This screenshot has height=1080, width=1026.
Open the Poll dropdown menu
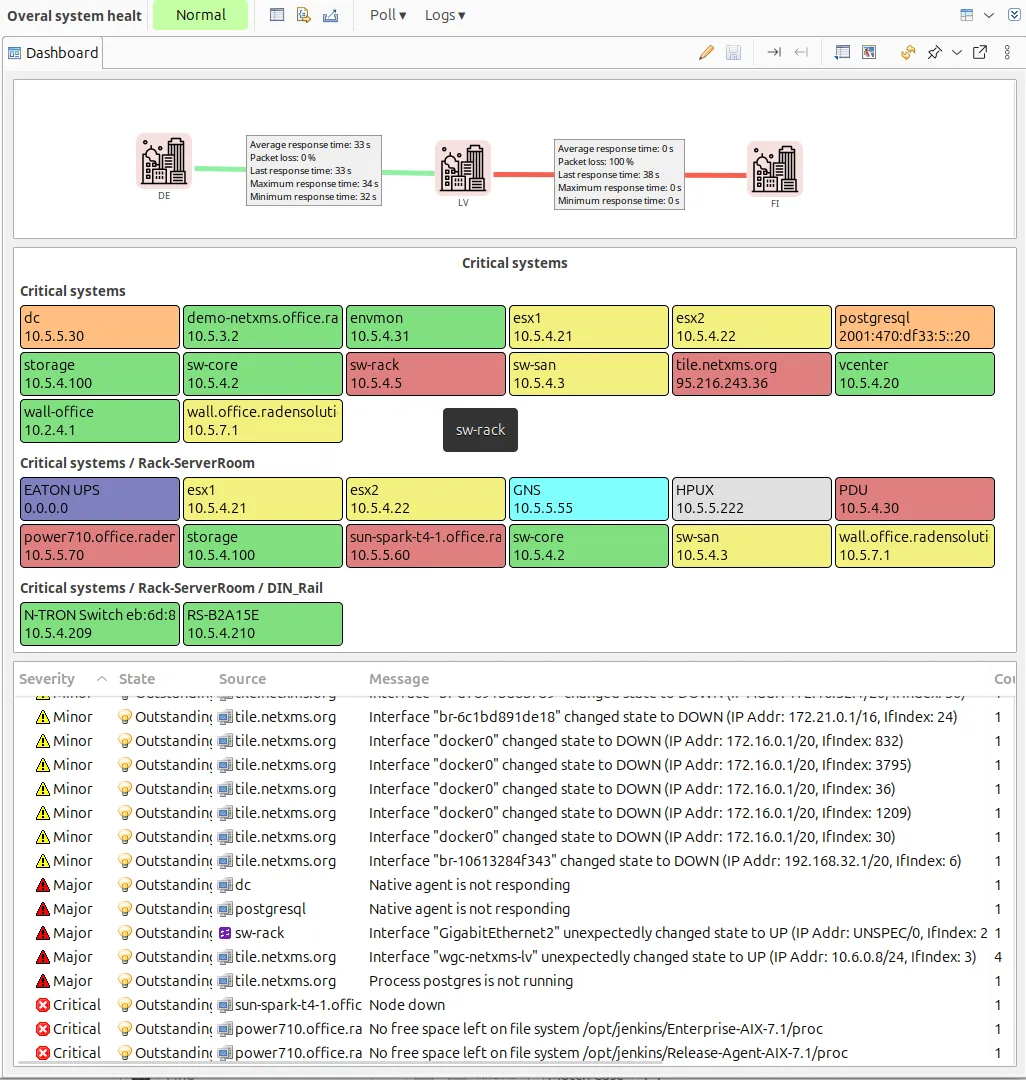point(386,15)
